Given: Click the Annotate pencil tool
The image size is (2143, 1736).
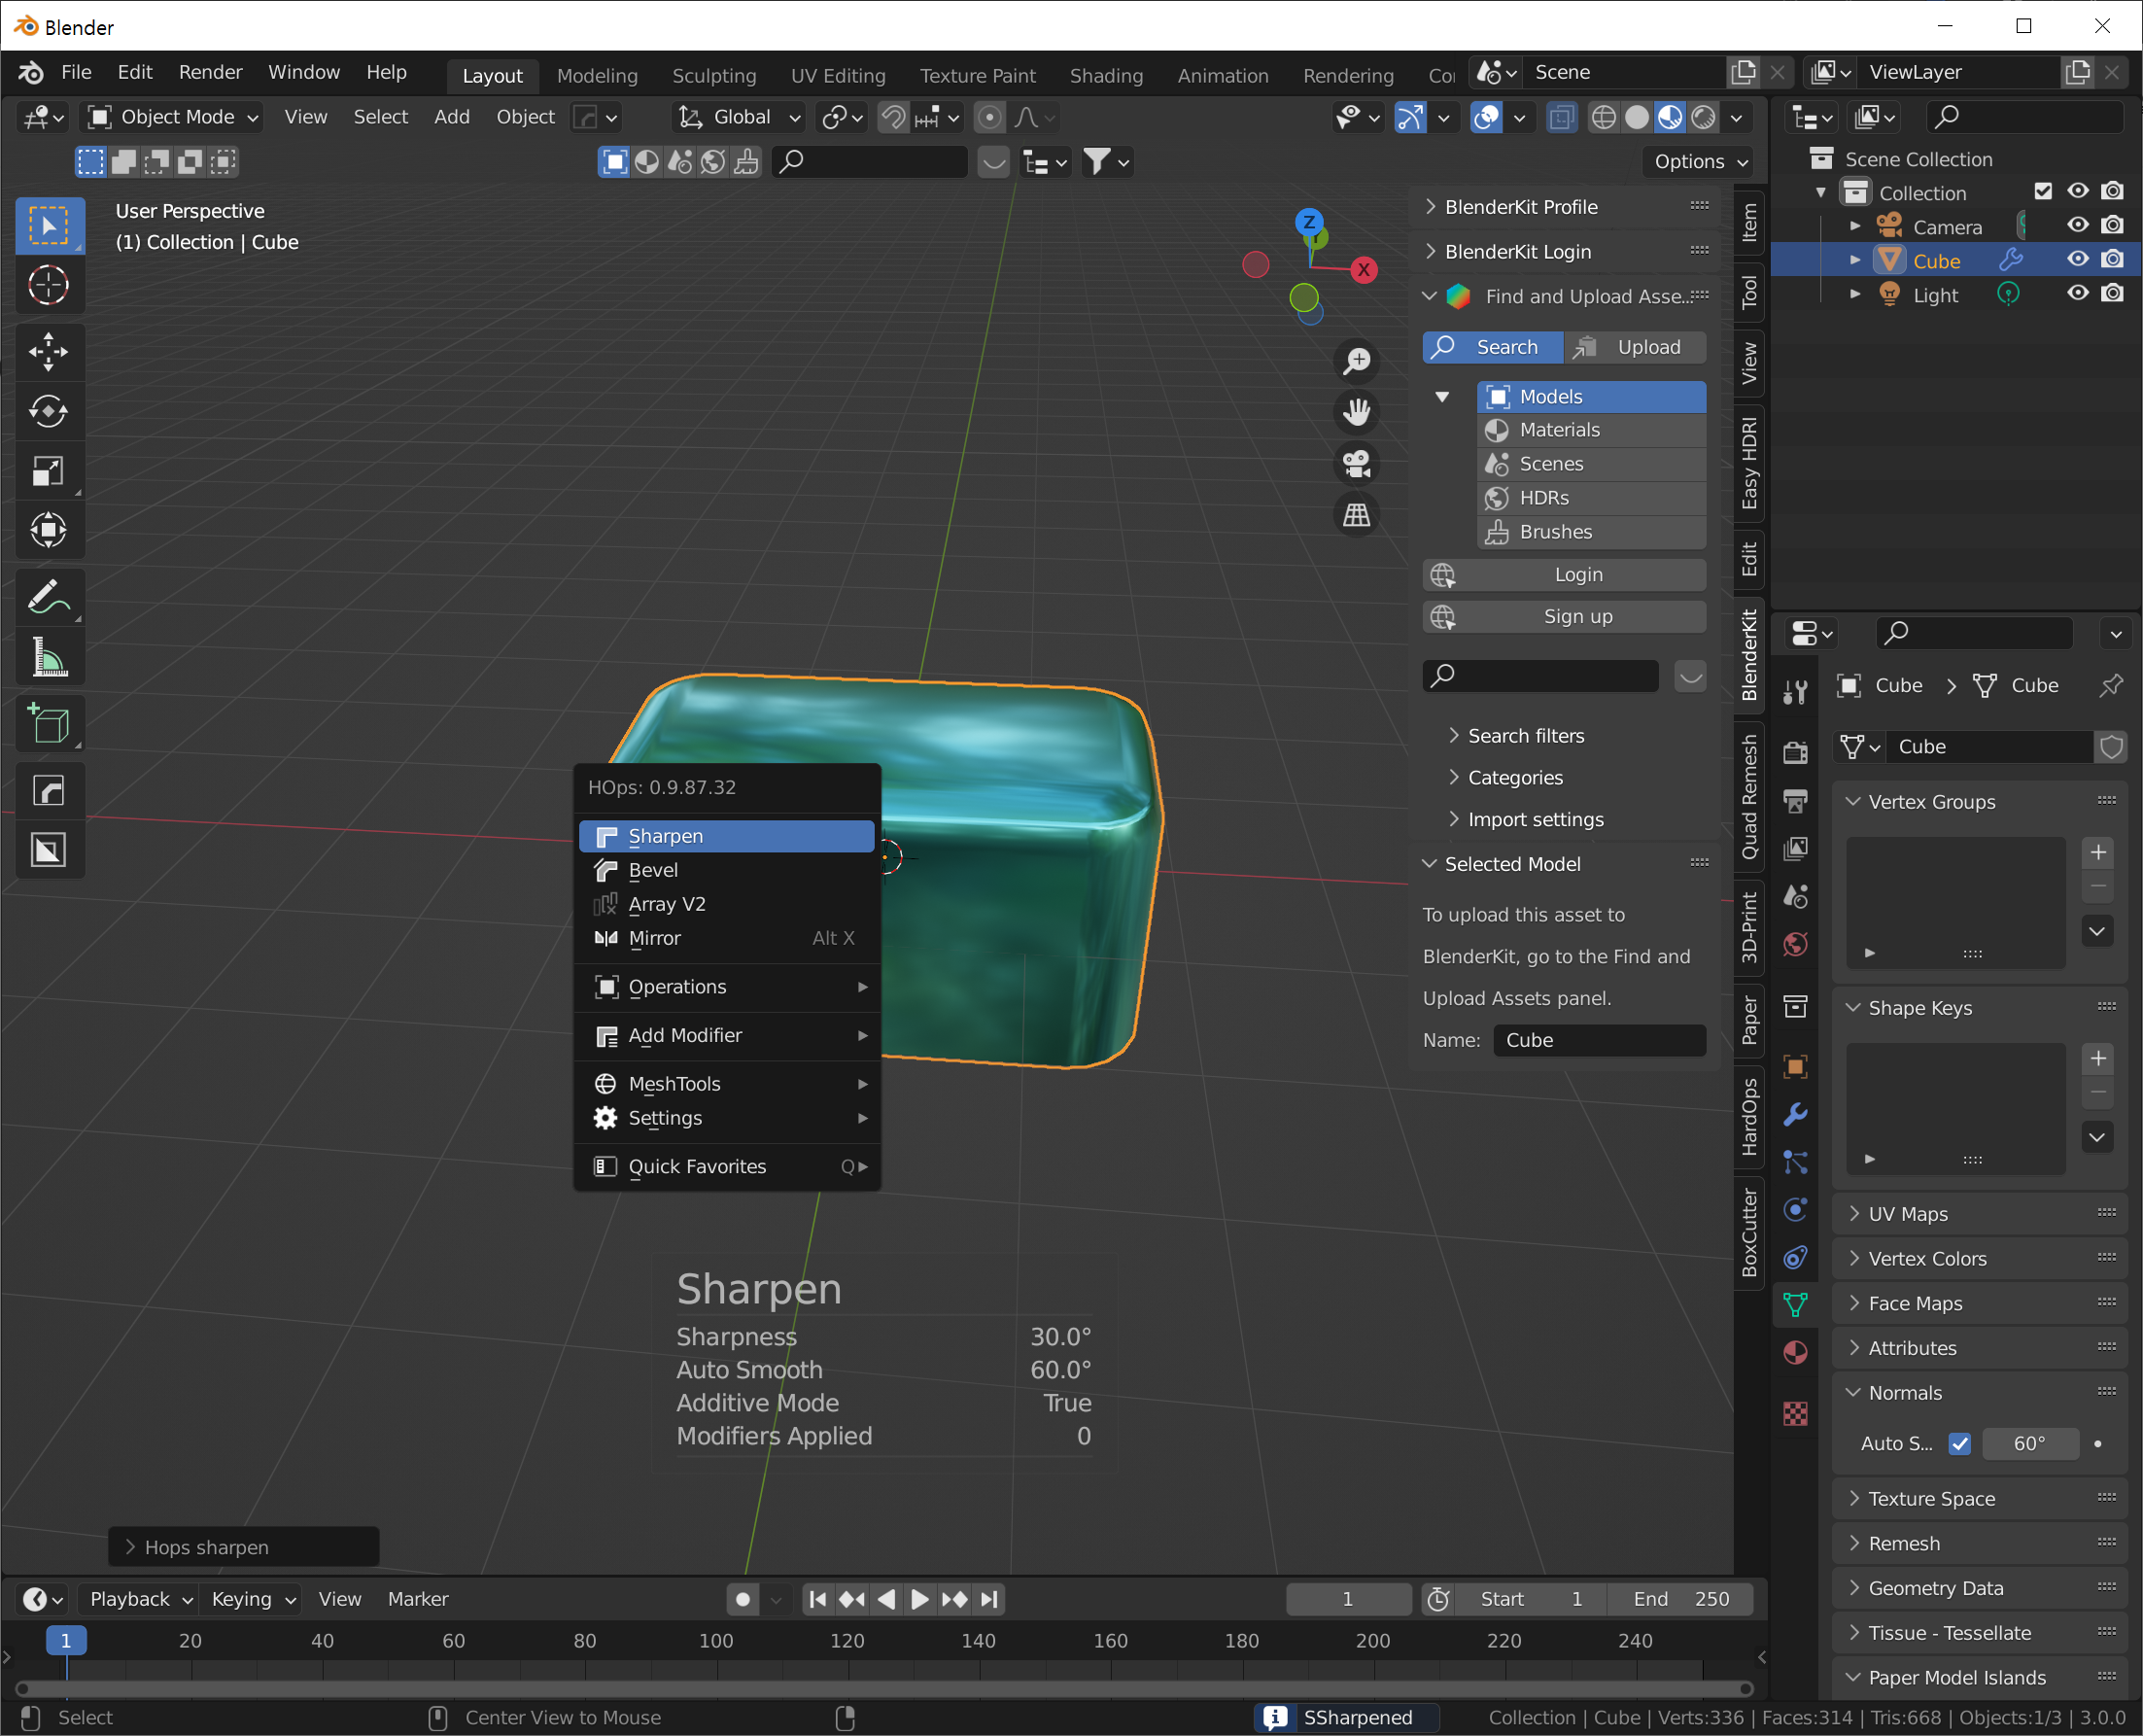Looking at the screenshot, I should tap(48, 598).
